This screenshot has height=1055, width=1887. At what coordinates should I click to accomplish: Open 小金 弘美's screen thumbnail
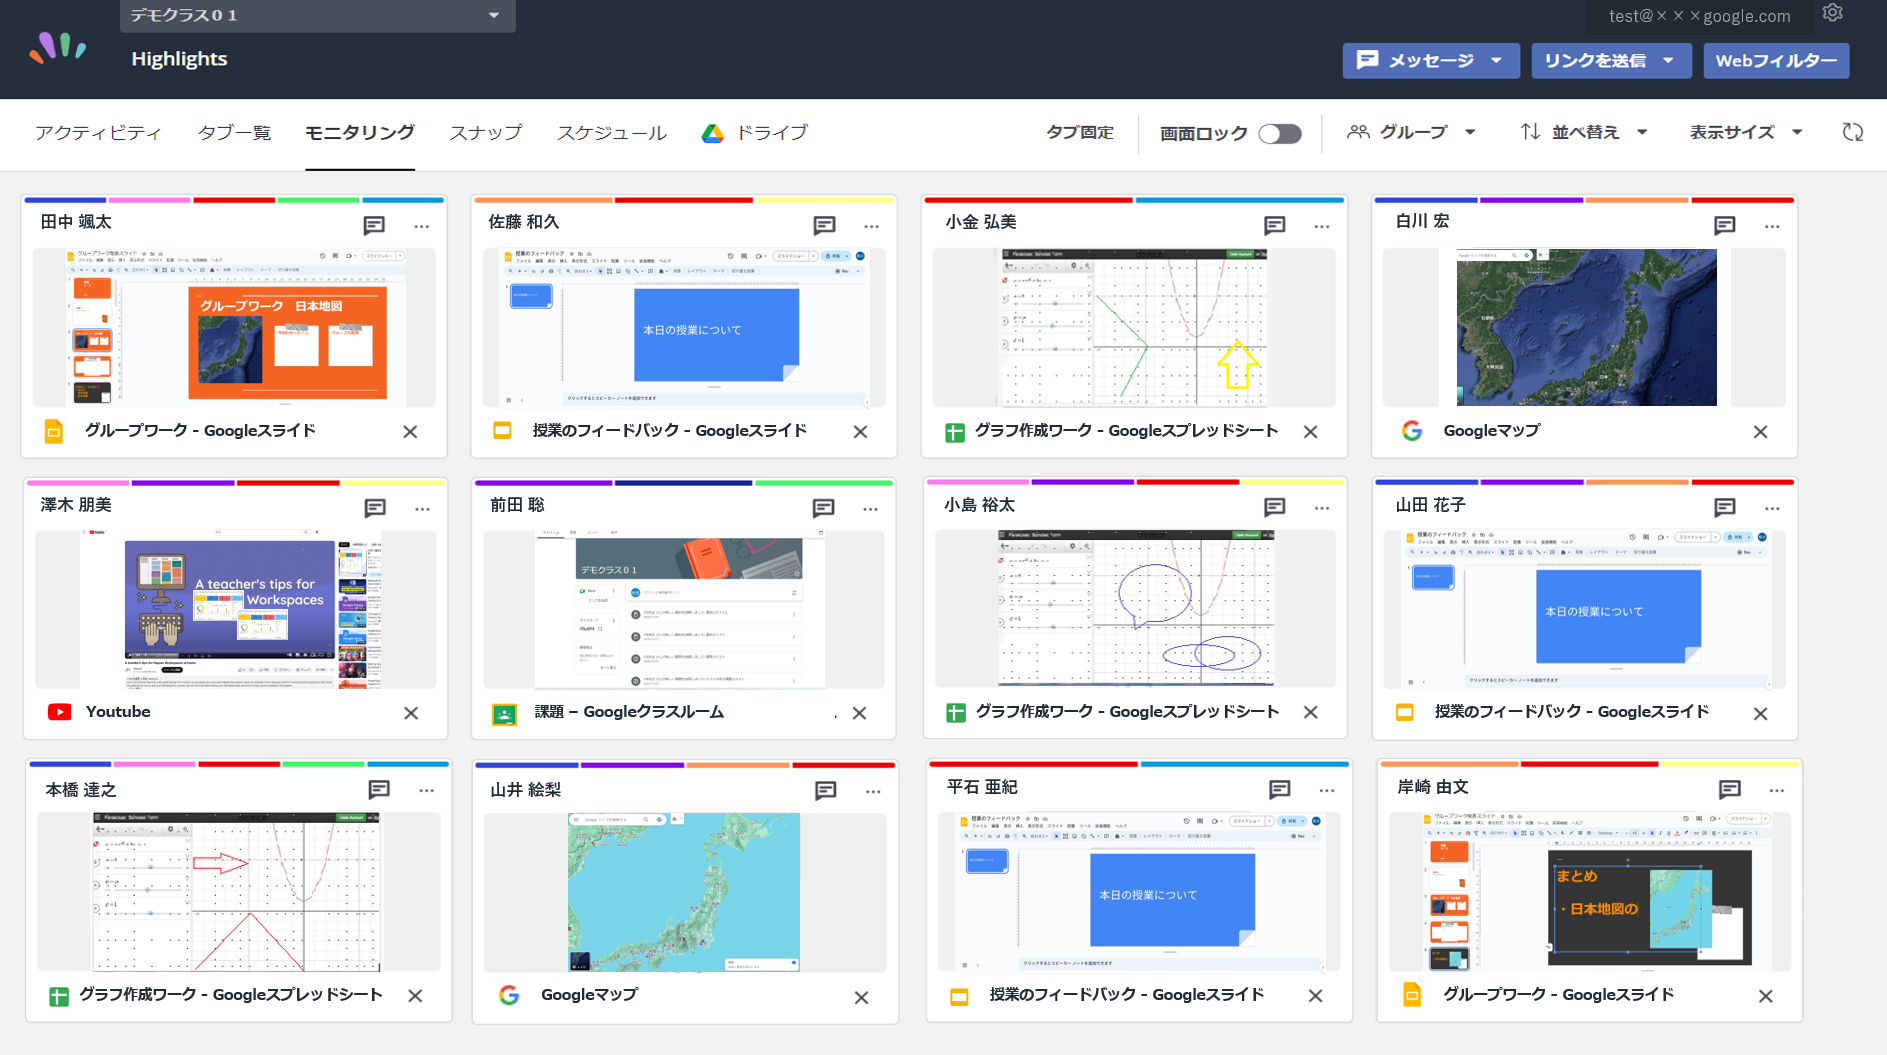tap(1134, 328)
